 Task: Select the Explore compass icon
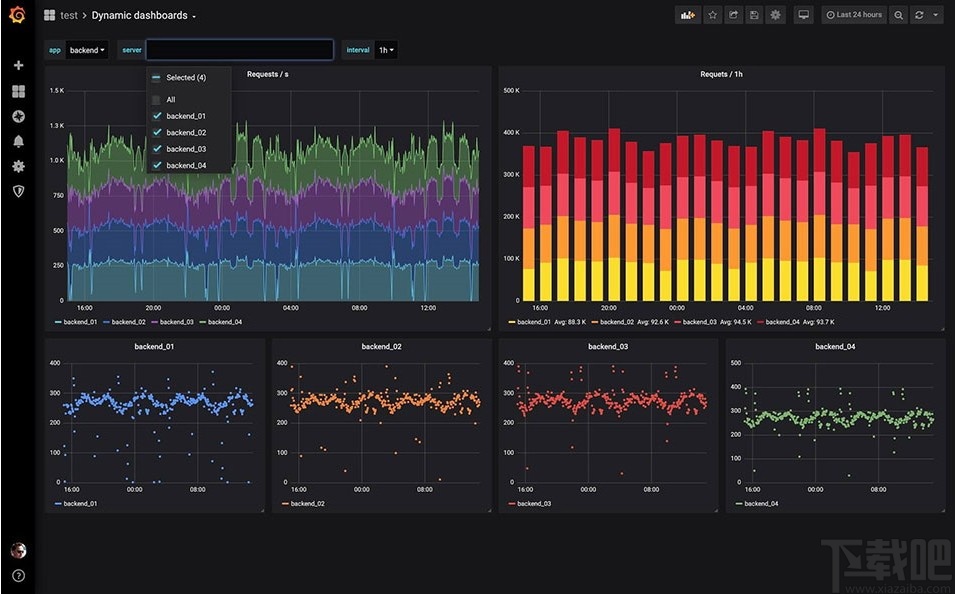click(x=17, y=116)
